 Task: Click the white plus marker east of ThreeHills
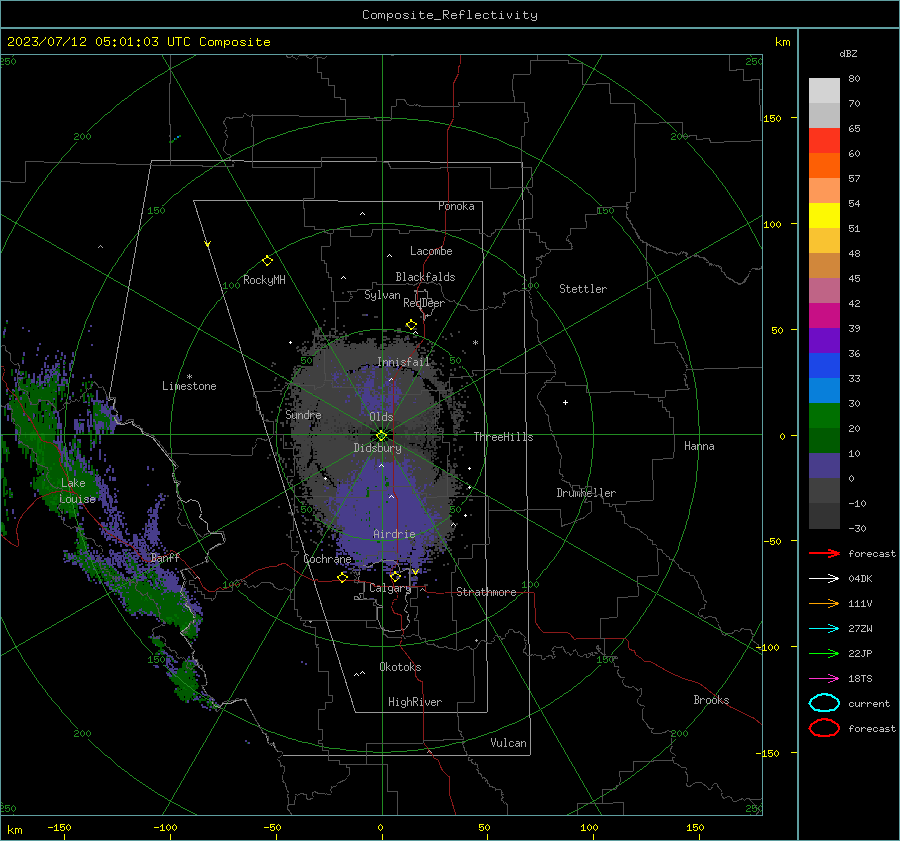[565, 402]
